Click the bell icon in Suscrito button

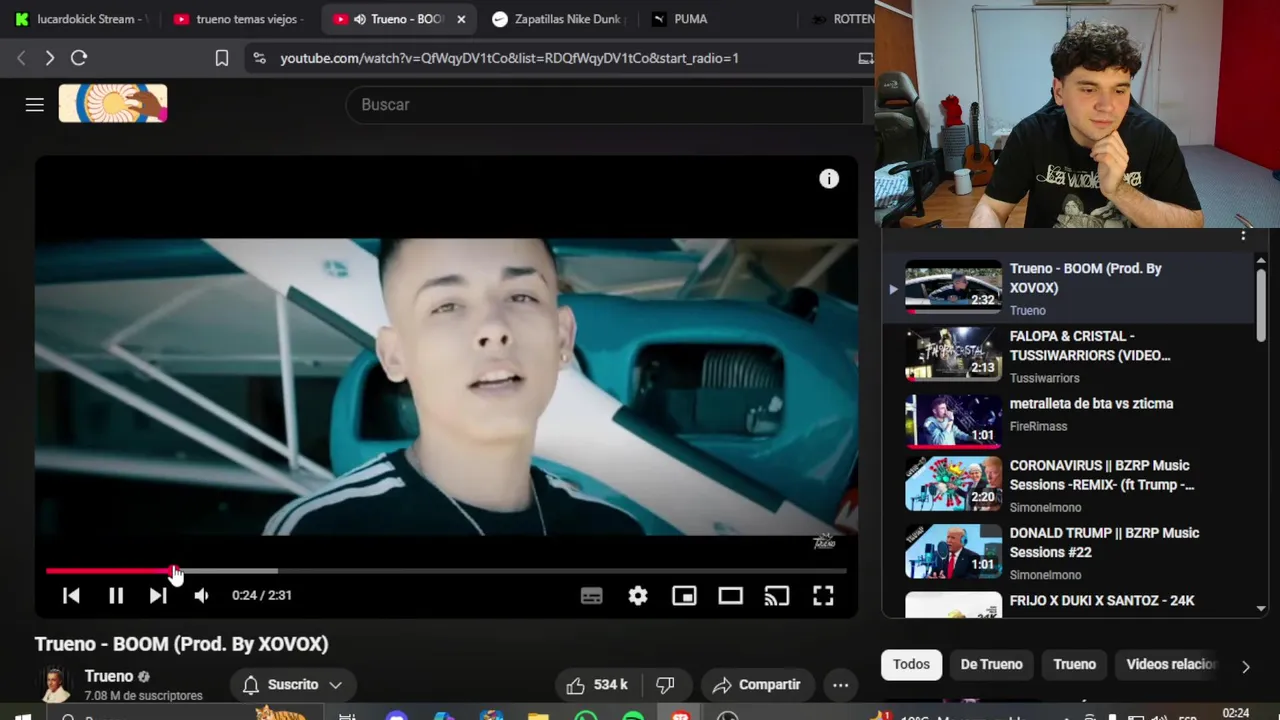click(251, 685)
